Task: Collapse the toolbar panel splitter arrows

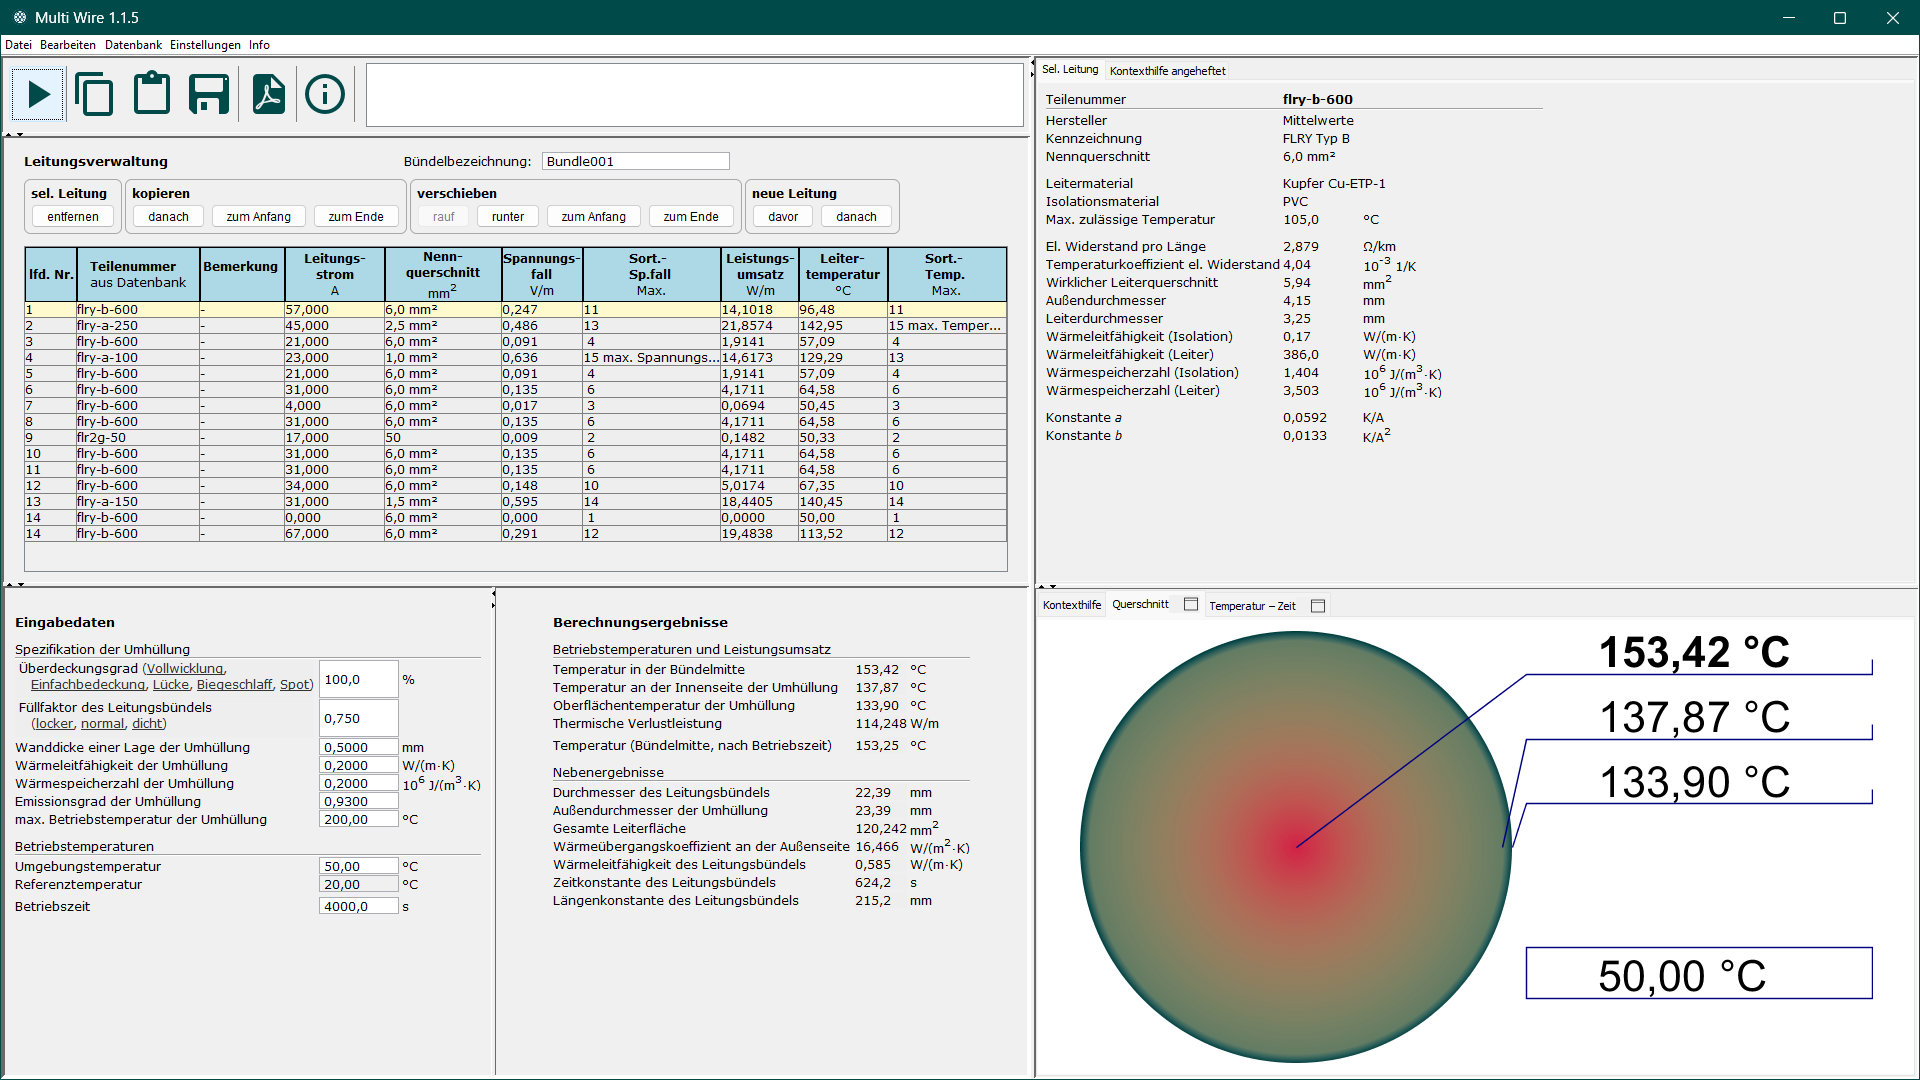Action: coord(14,134)
